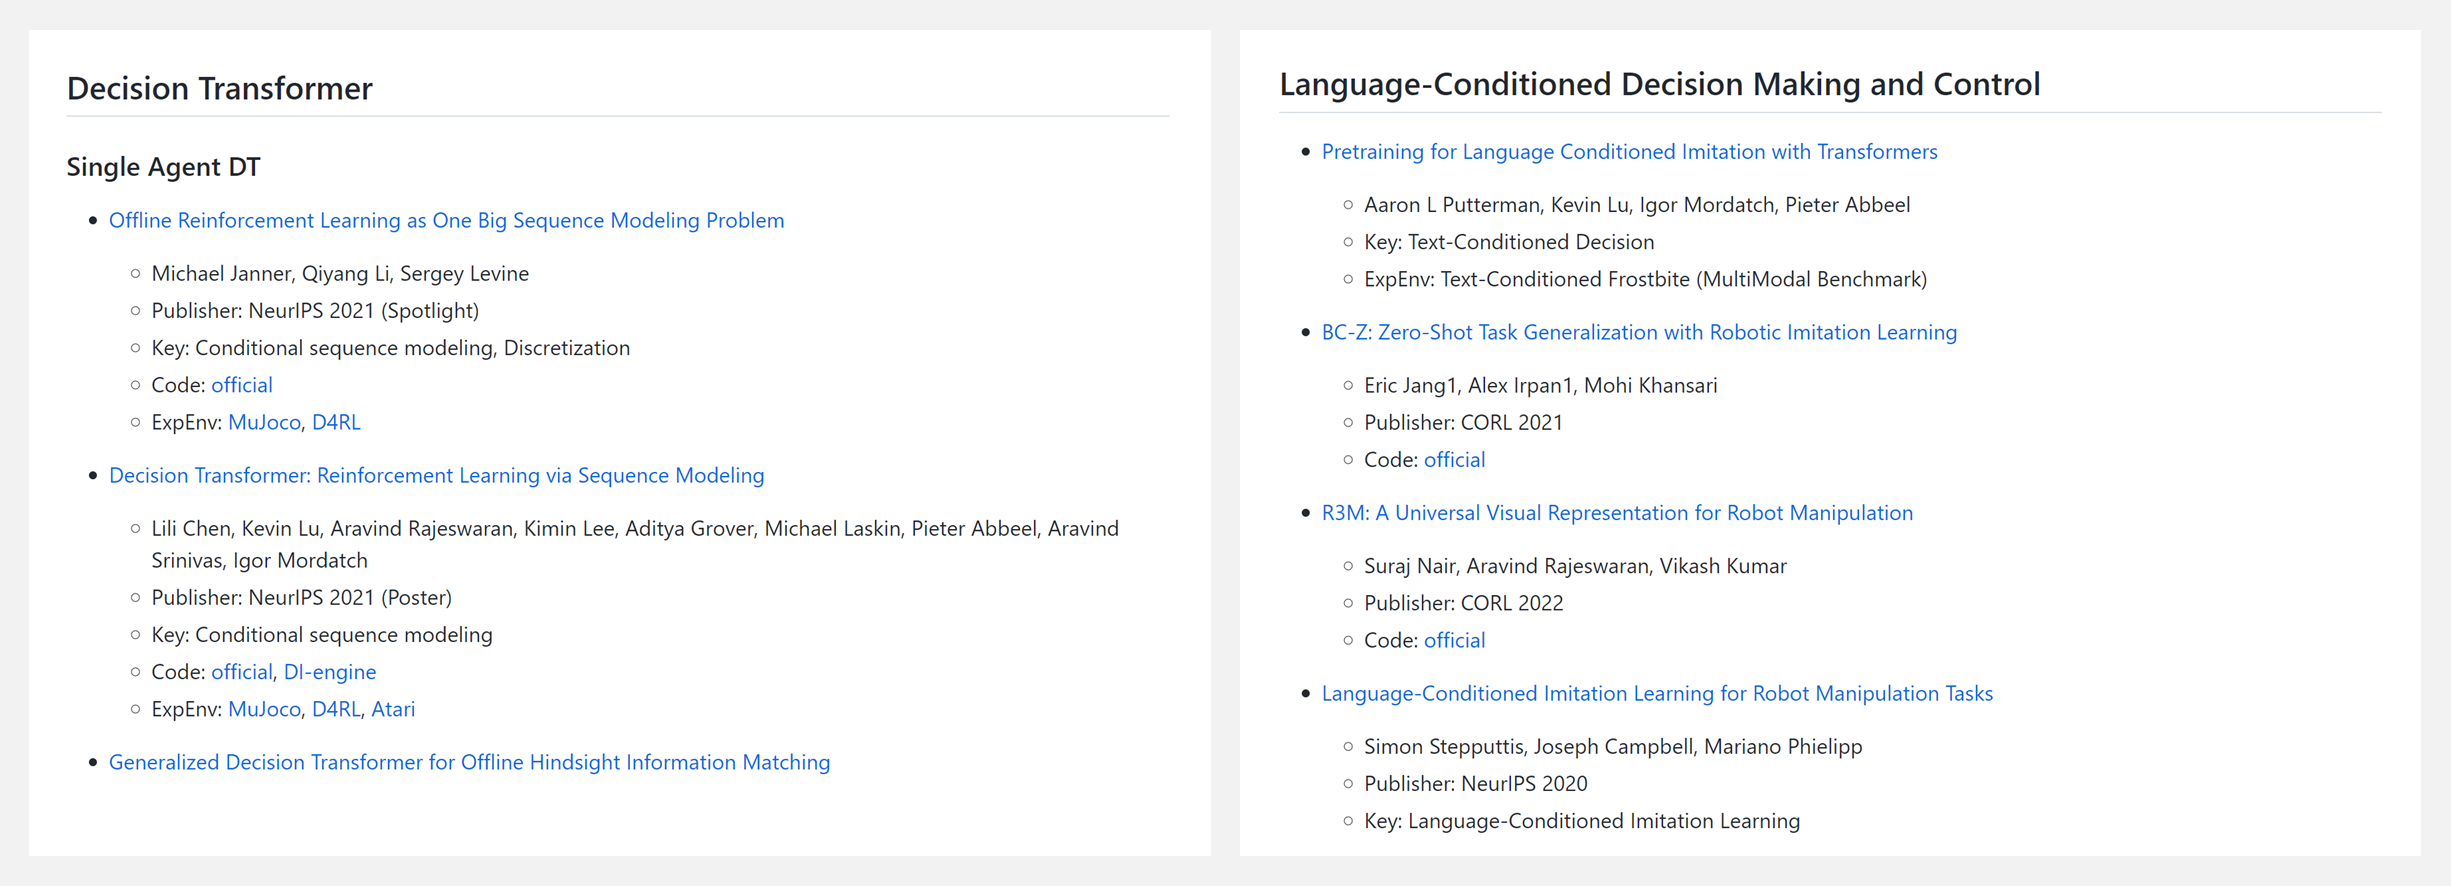Open Decision Transformer: Reinforcement Learning via Sequence Modeling
The width and height of the screenshot is (2451, 886).
[436, 475]
